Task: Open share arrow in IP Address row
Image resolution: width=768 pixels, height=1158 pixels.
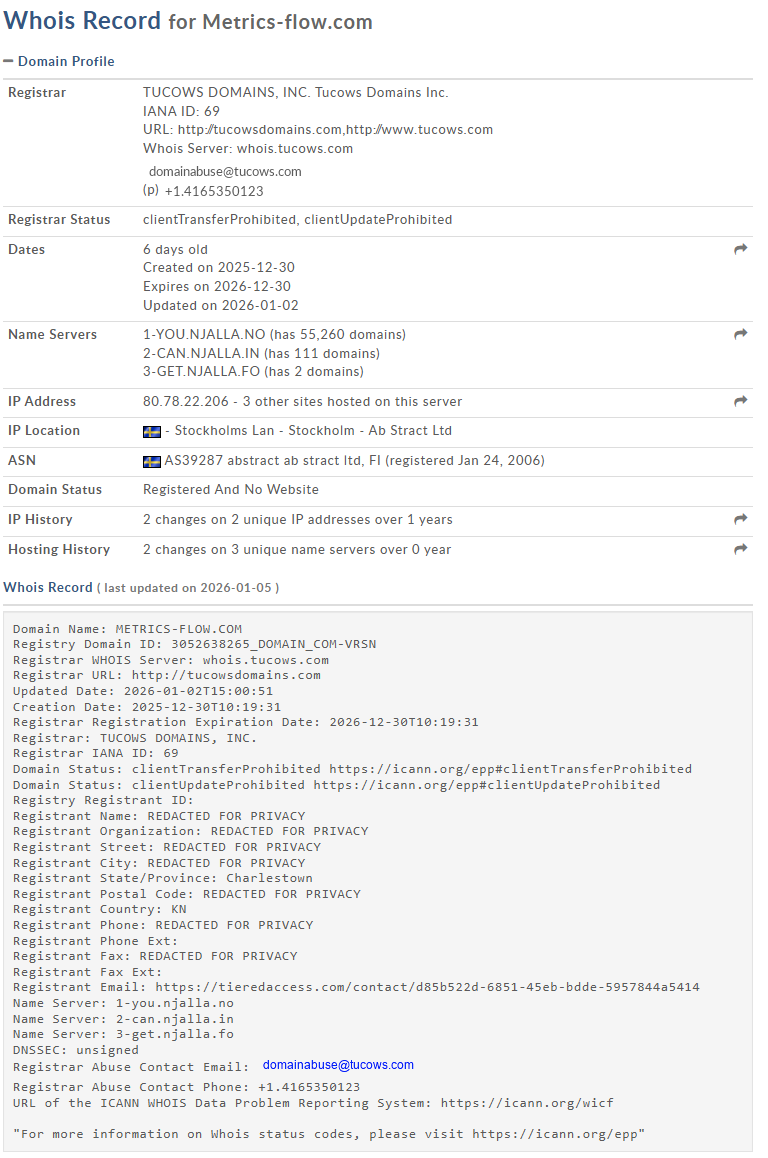Action: click(x=741, y=401)
